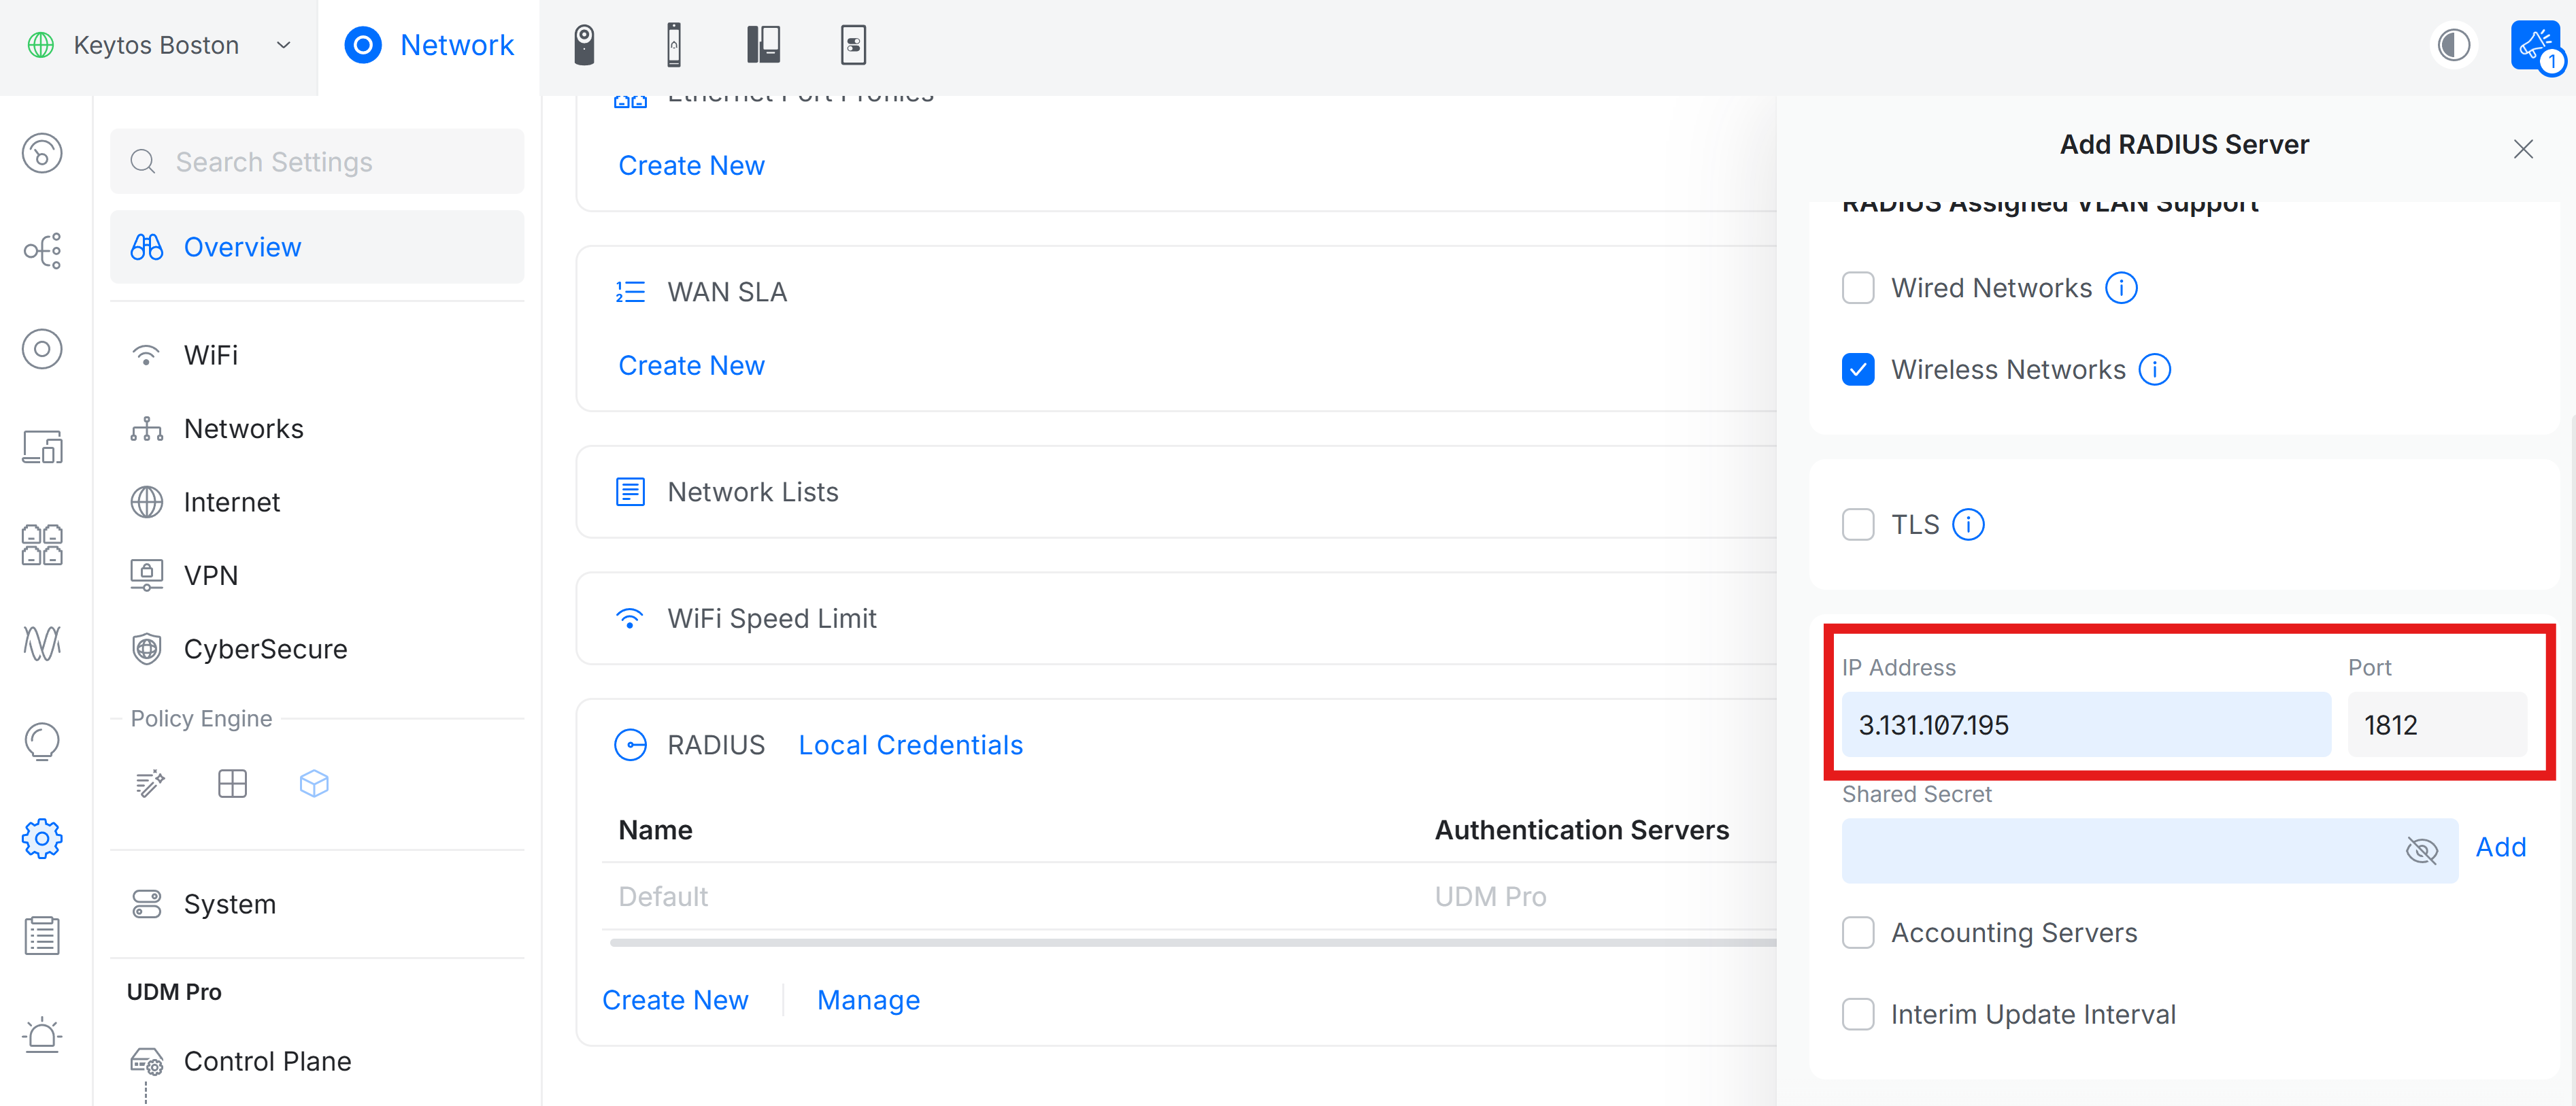Viewport: 2576px width, 1106px height.
Task: View the System Log clipboard icon
Action: coord(41,935)
